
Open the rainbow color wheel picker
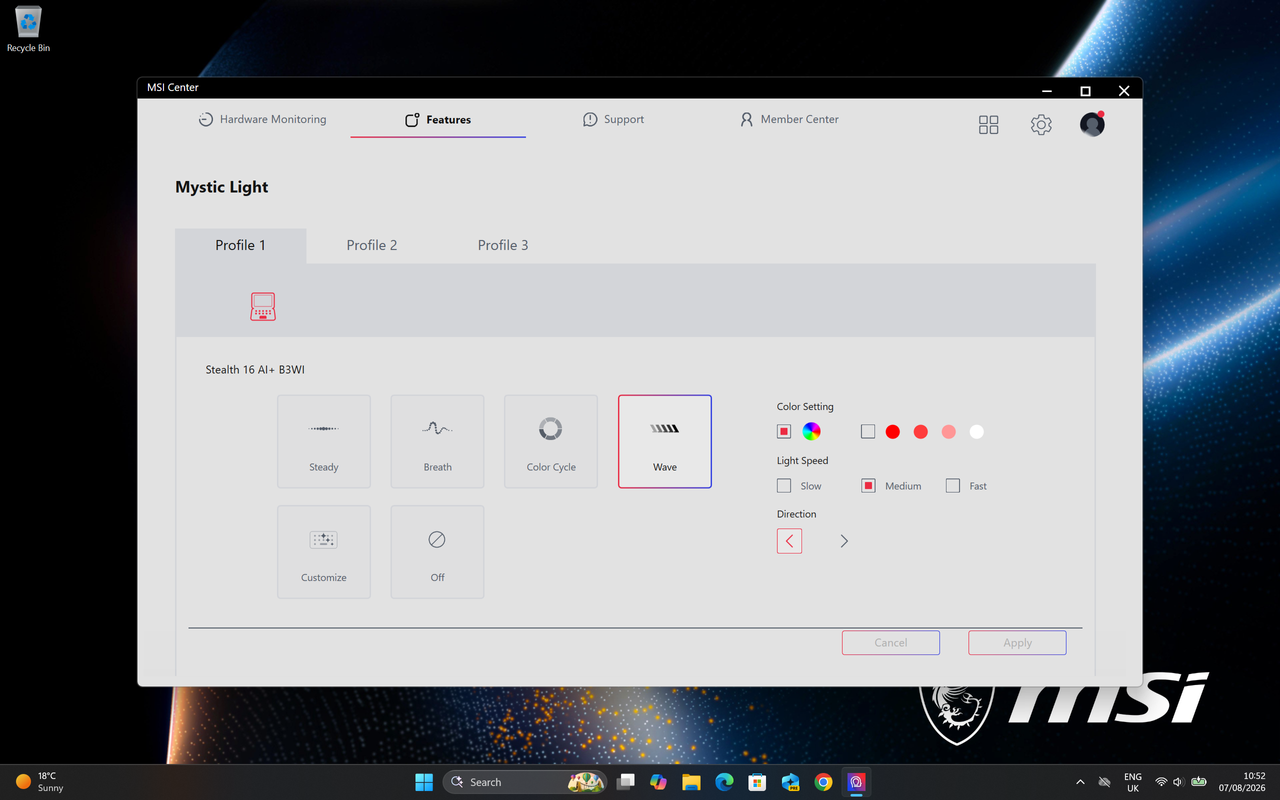tap(812, 432)
